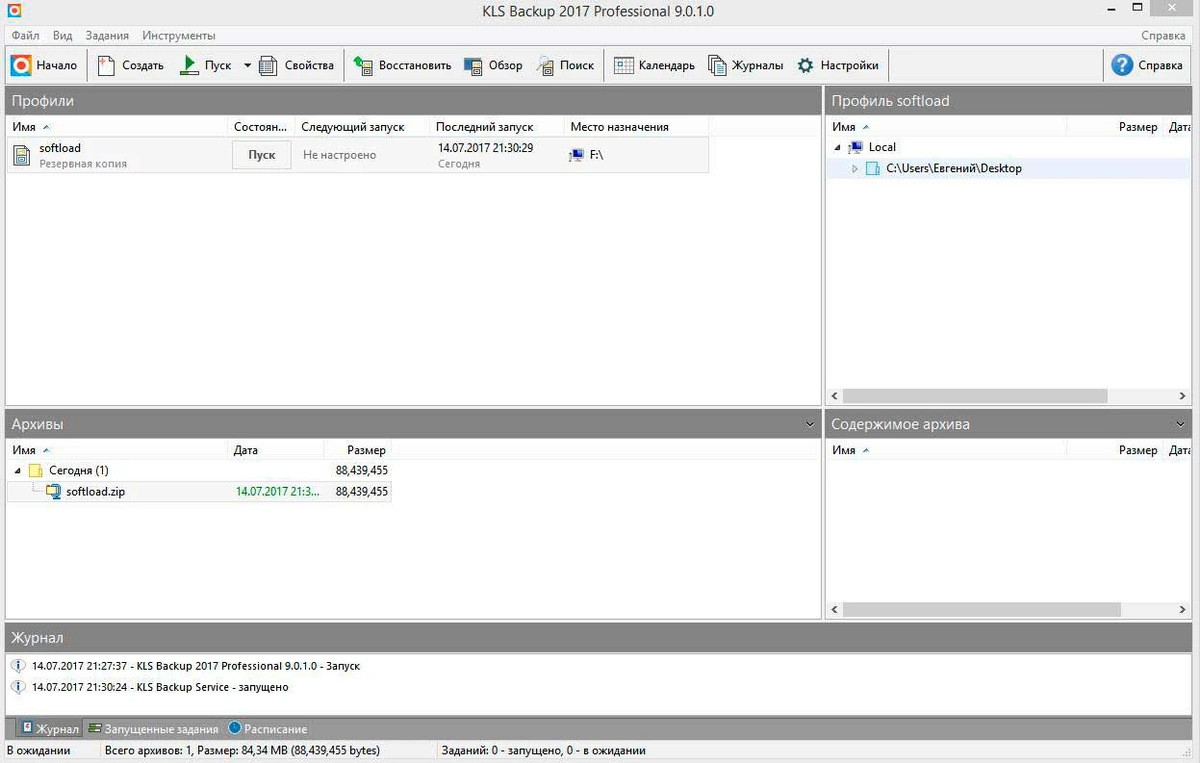Click the info icon of the 21:30:24 log entry
1200x763 pixels.
click(18, 687)
